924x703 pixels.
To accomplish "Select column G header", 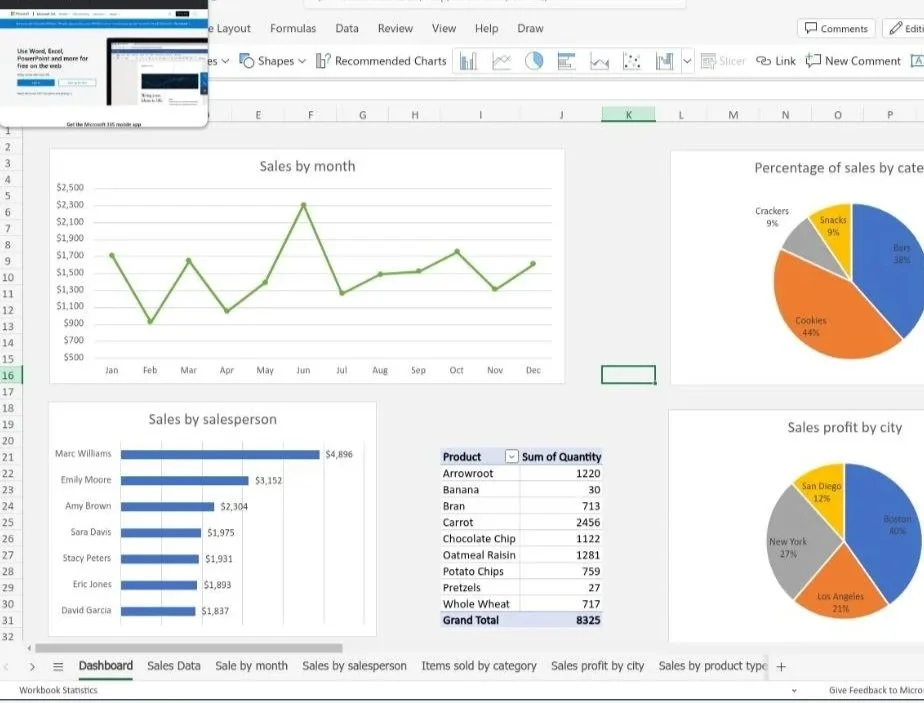I will (x=362, y=114).
